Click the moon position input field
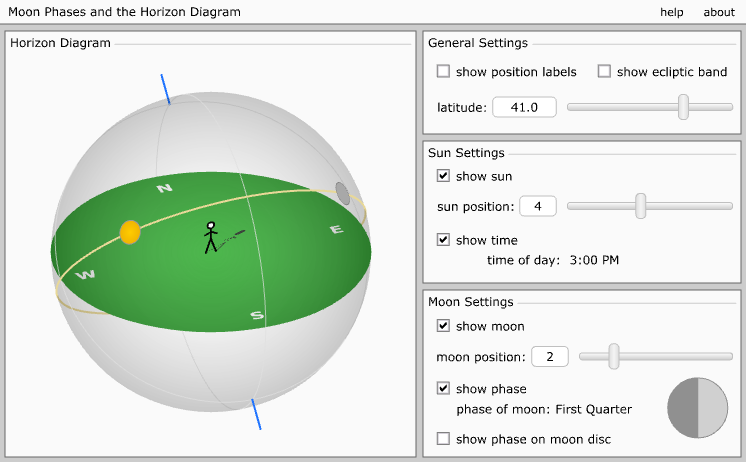The height and width of the screenshot is (462, 746). (x=550, y=356)
